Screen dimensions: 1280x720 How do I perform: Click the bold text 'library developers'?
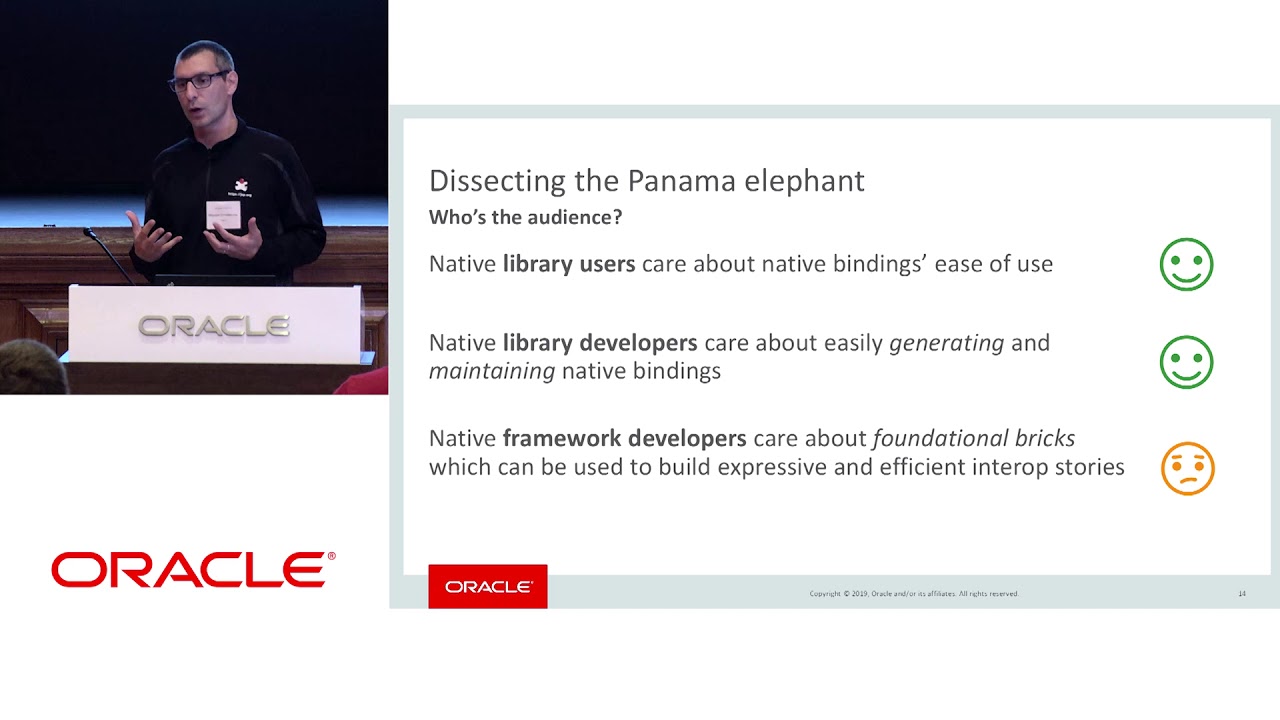click(x=599, y=343)
